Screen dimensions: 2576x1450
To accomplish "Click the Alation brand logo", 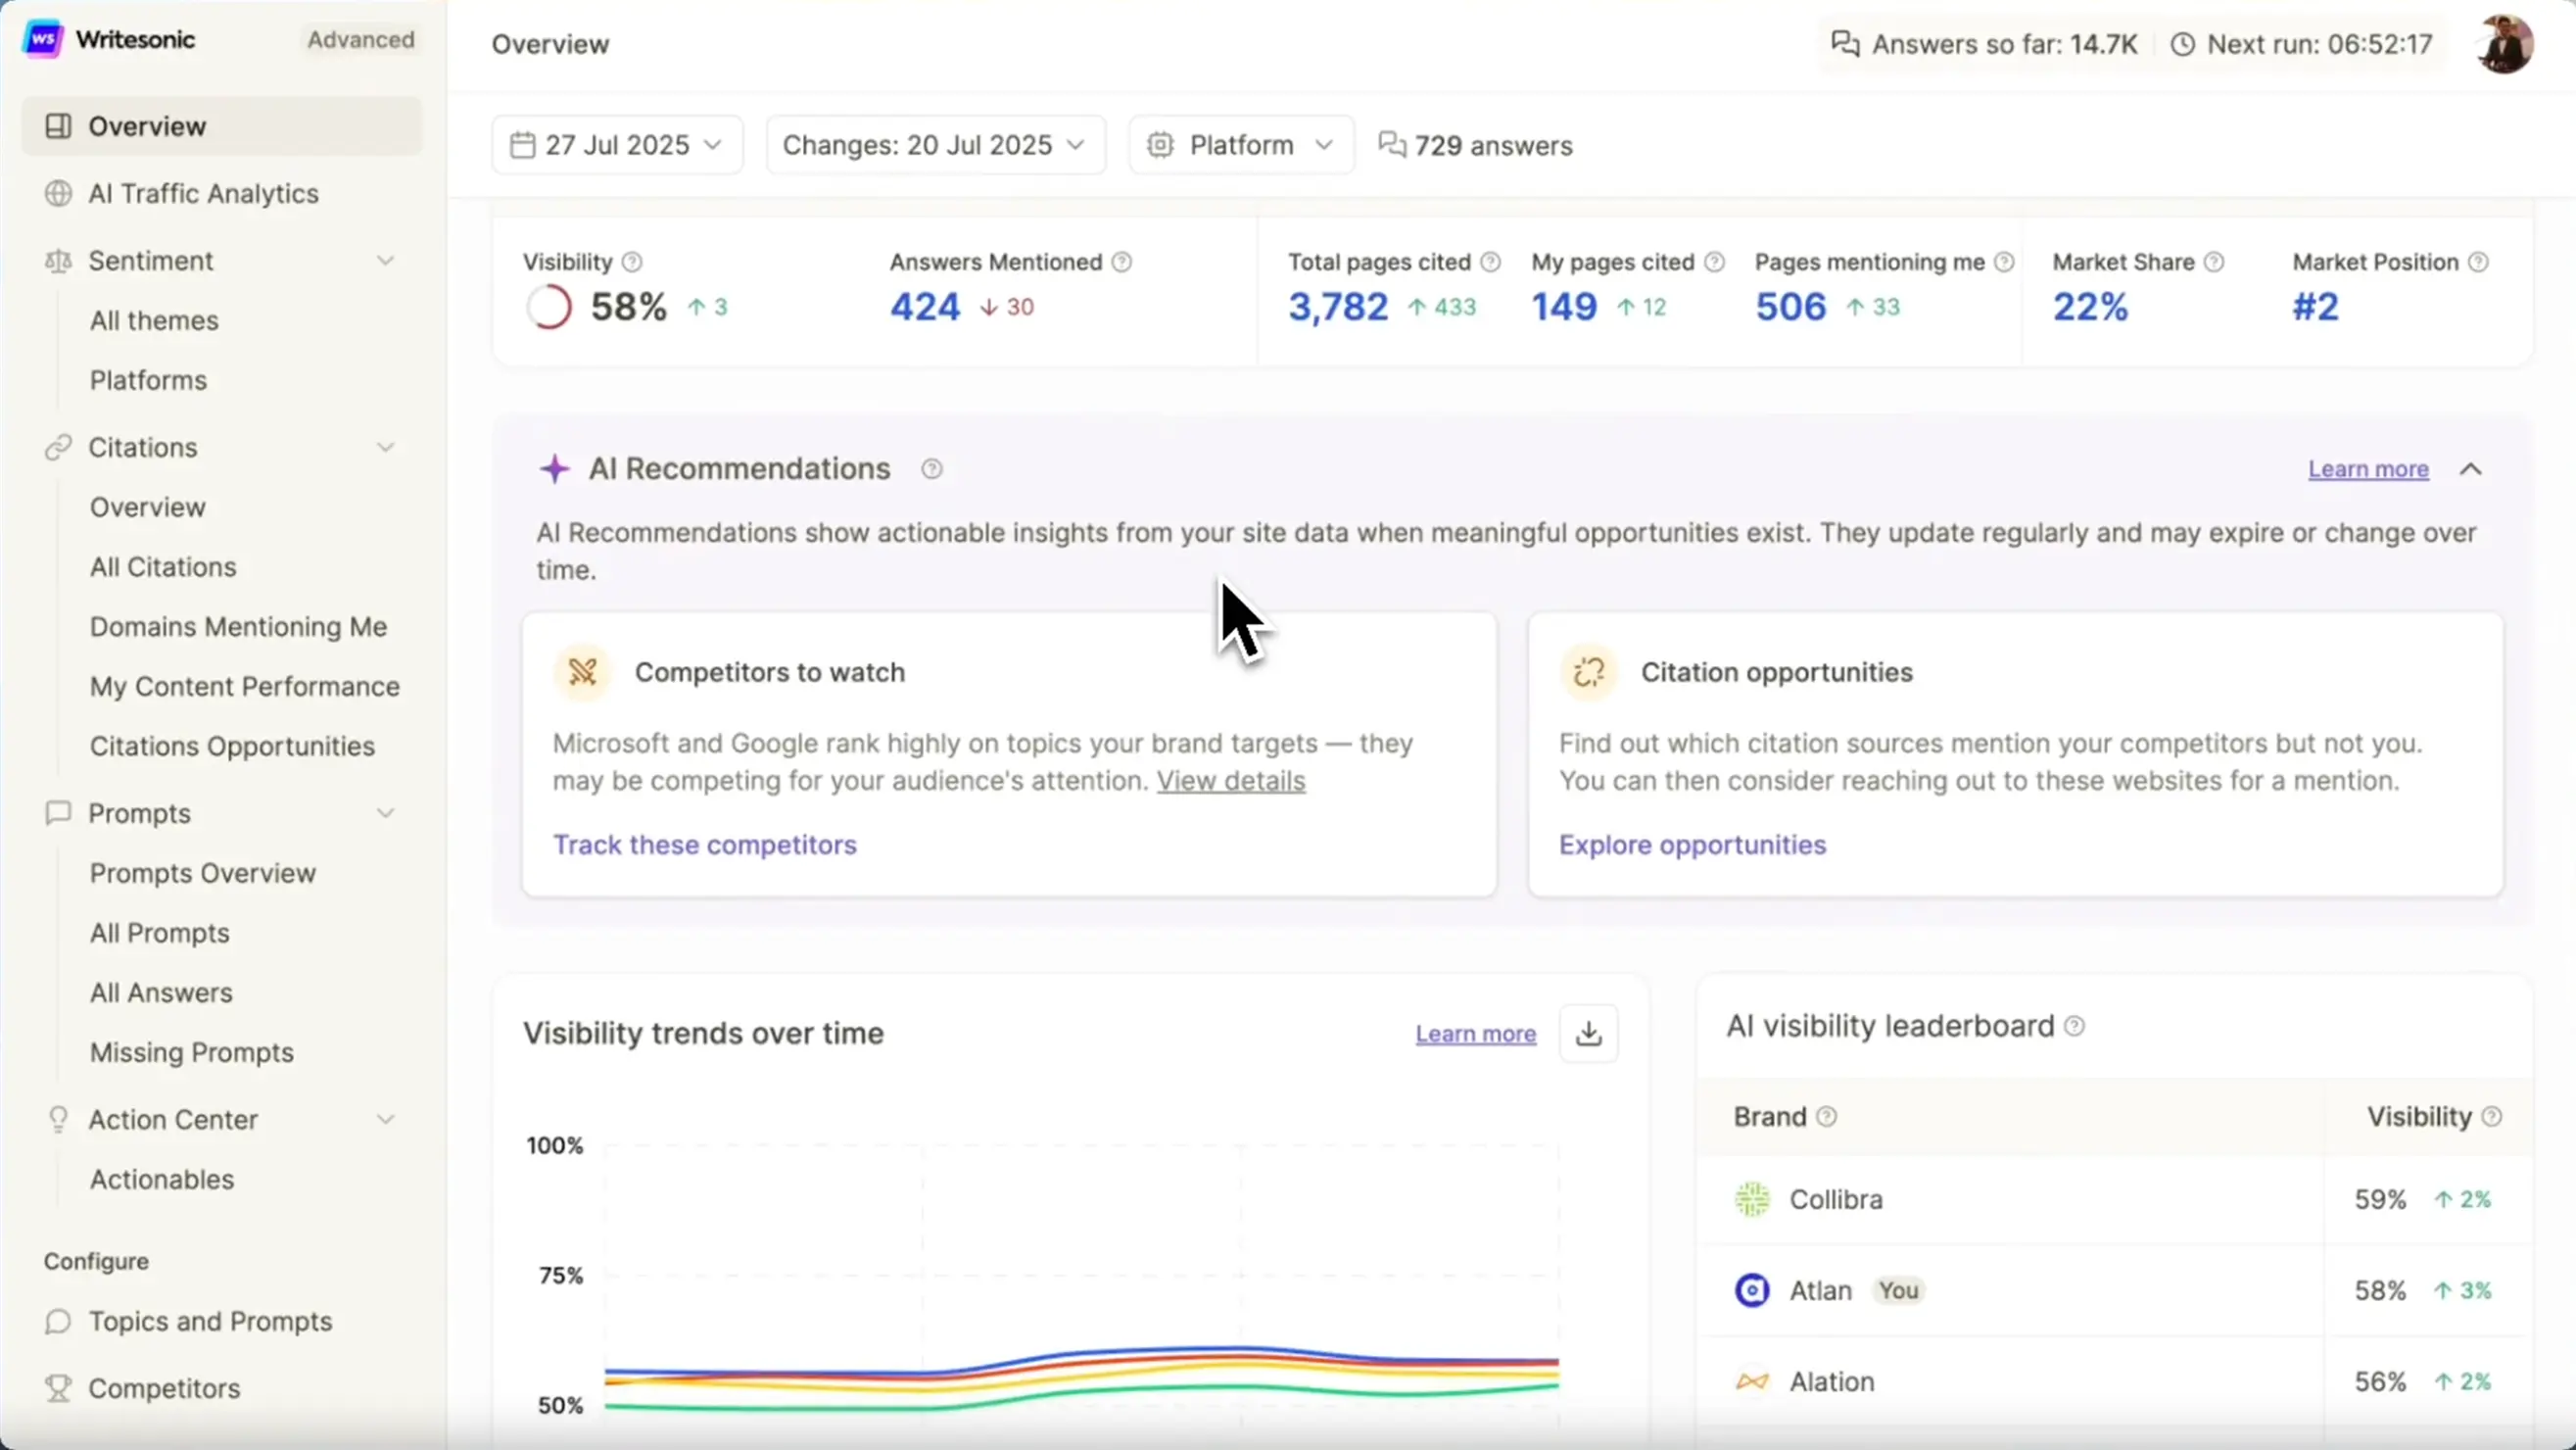I will (1752, 1382).
